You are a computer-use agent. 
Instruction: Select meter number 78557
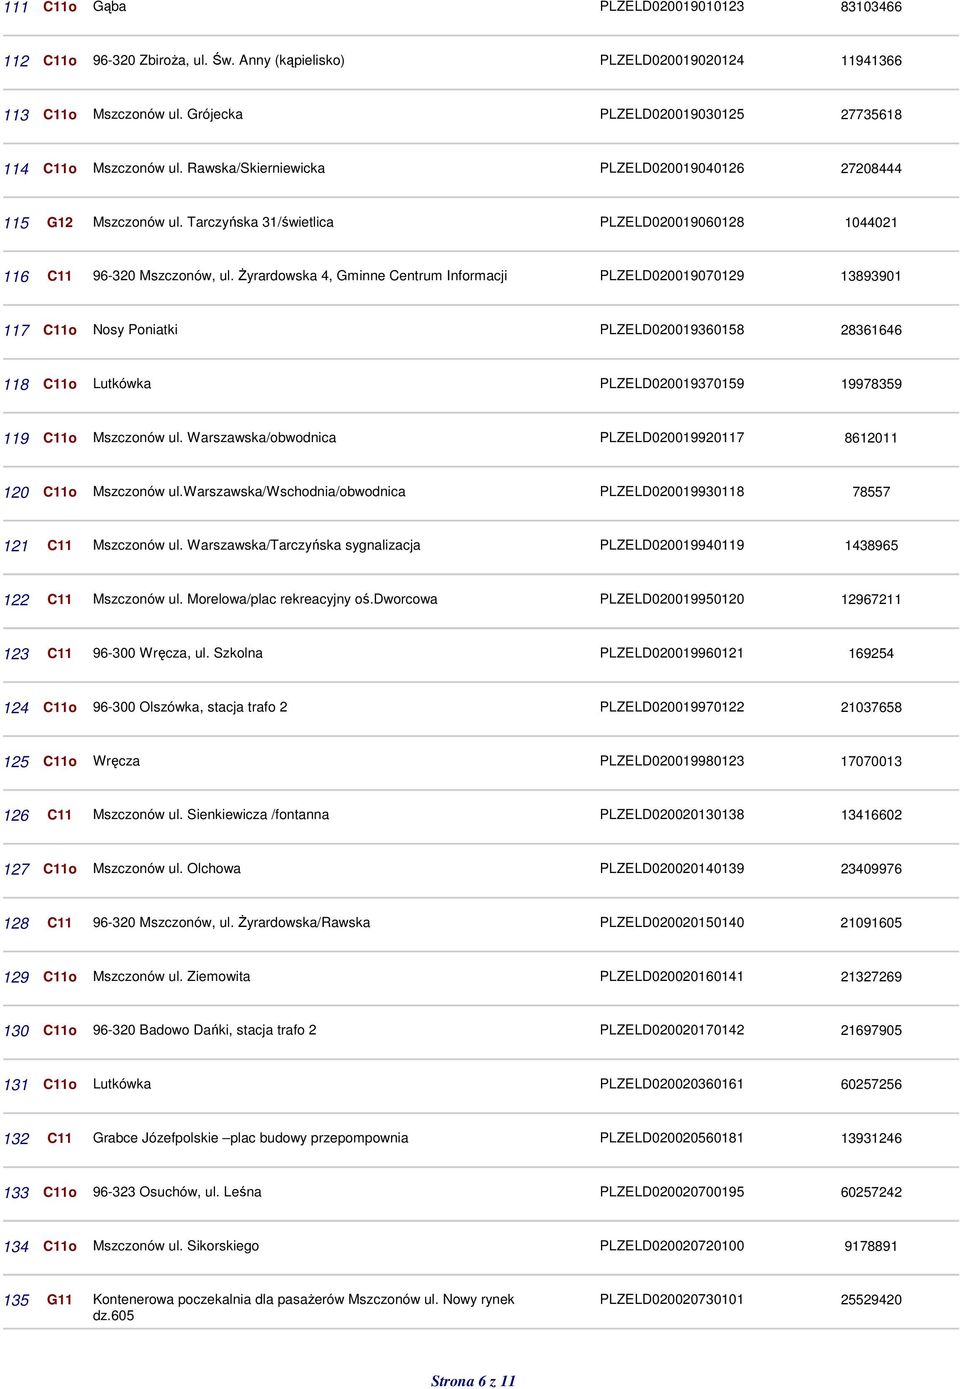coord(870,492)
